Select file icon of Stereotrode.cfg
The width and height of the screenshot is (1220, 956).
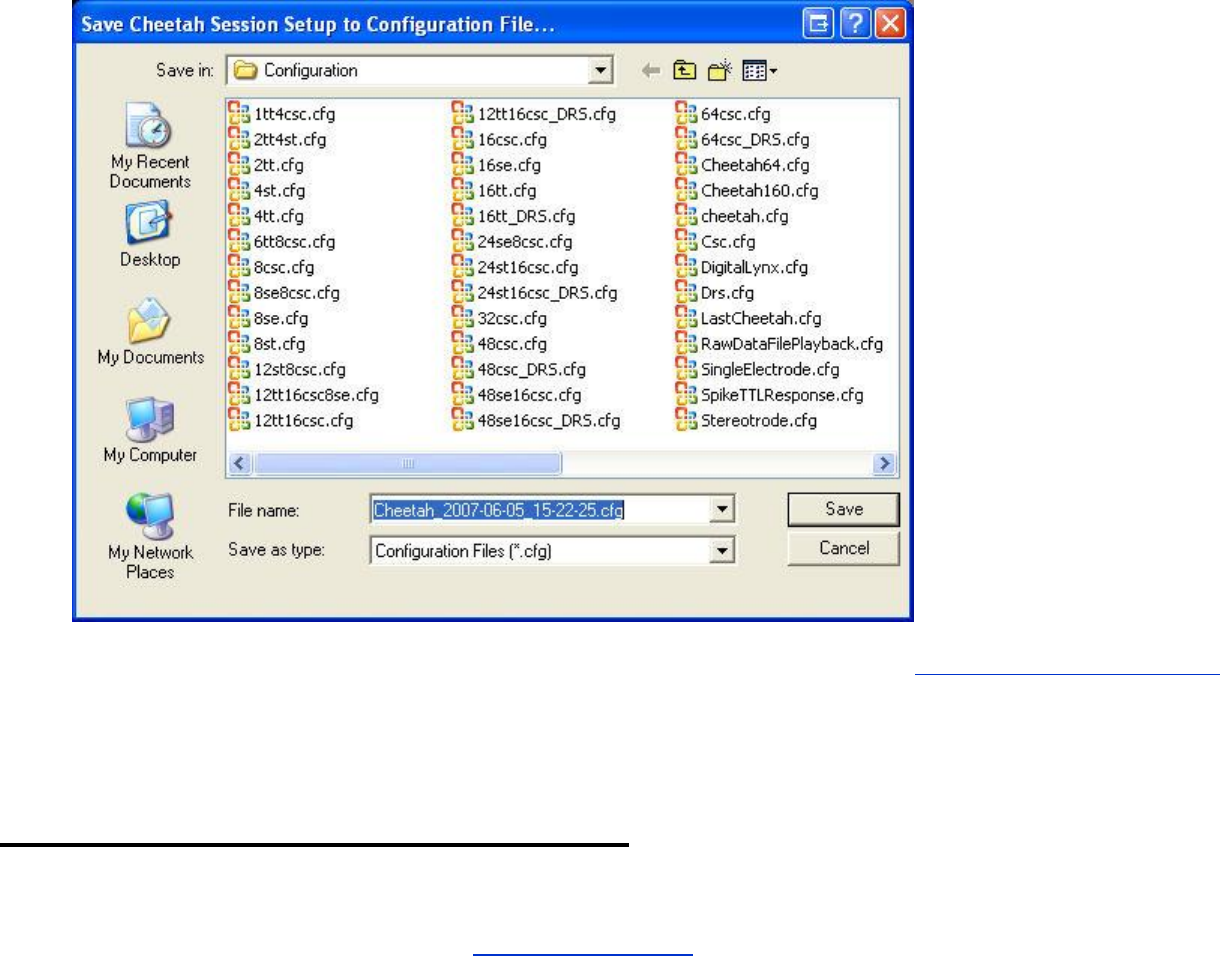tap(686, 420)
